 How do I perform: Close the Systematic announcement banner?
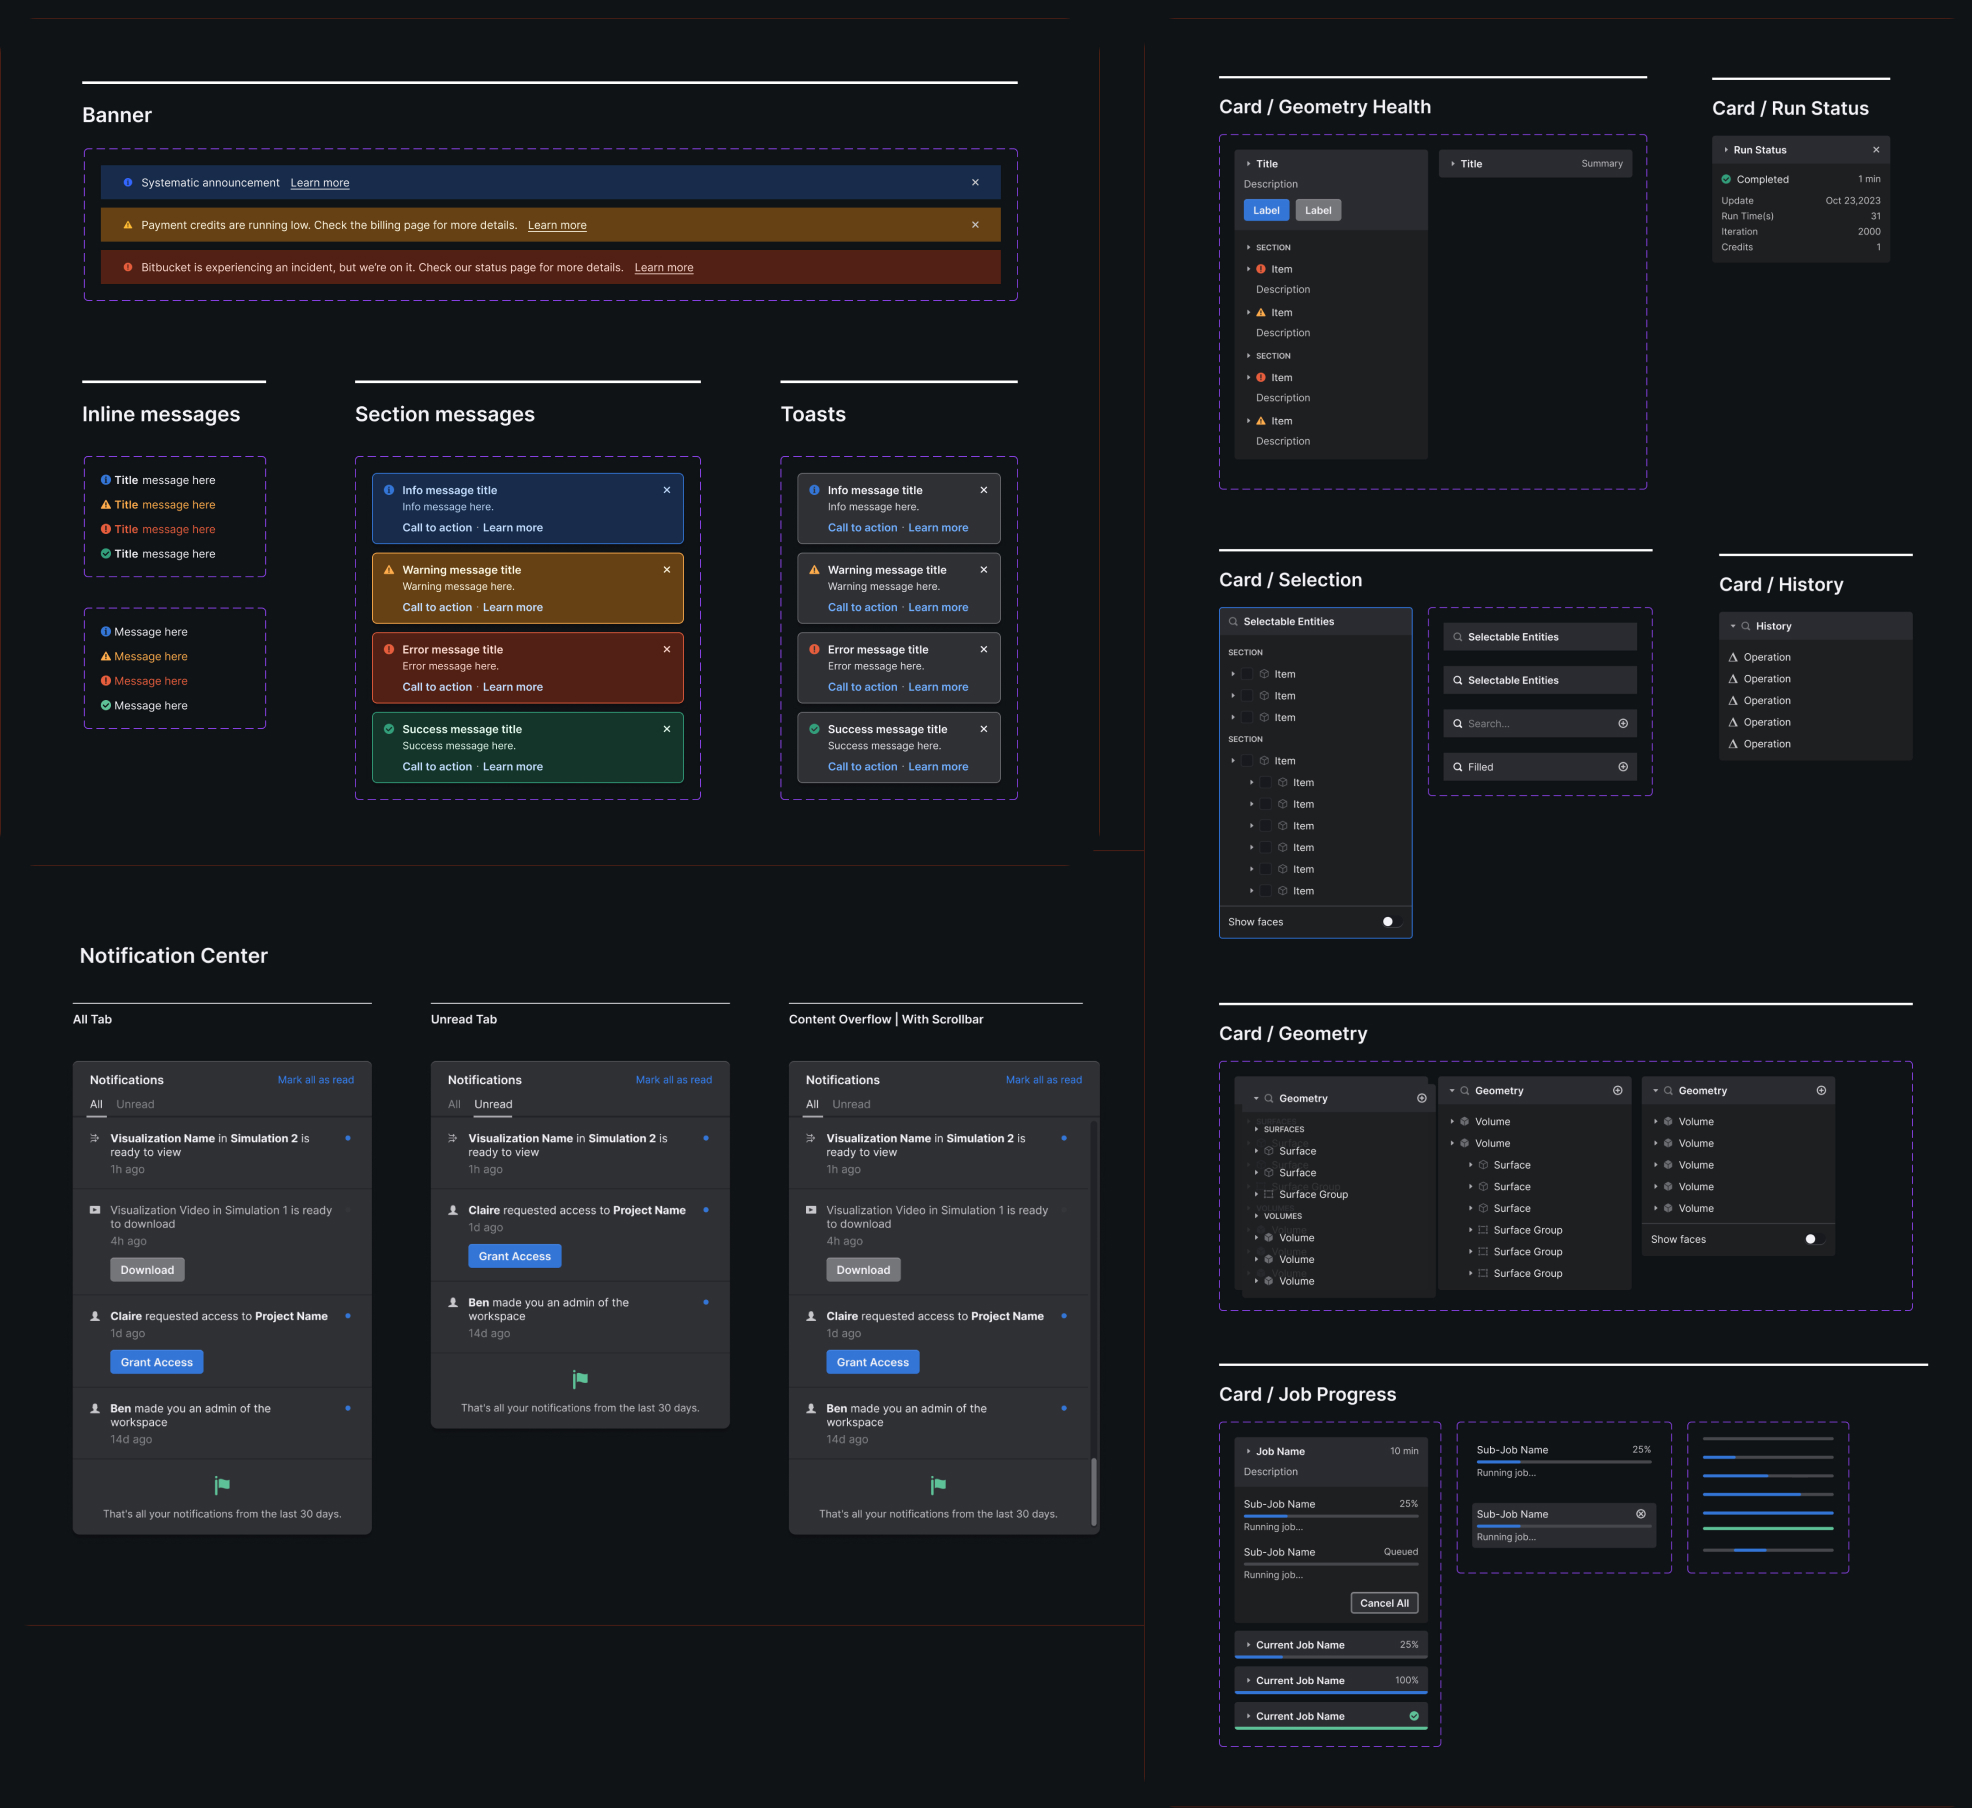coord(975,182)
